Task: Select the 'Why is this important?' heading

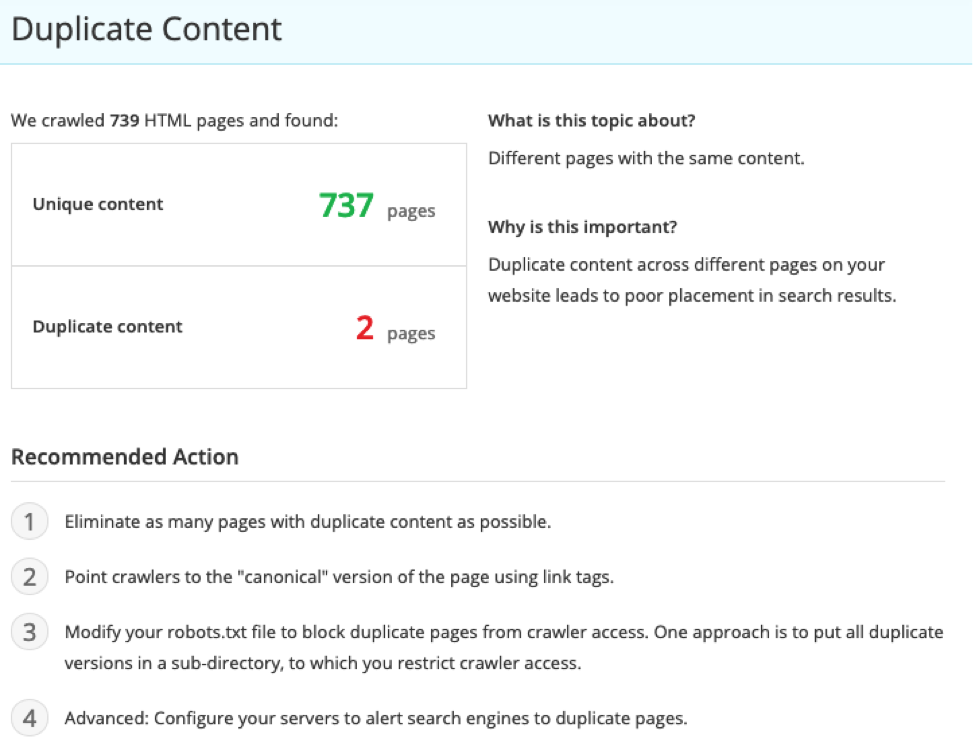Action: tap(583, 227)
